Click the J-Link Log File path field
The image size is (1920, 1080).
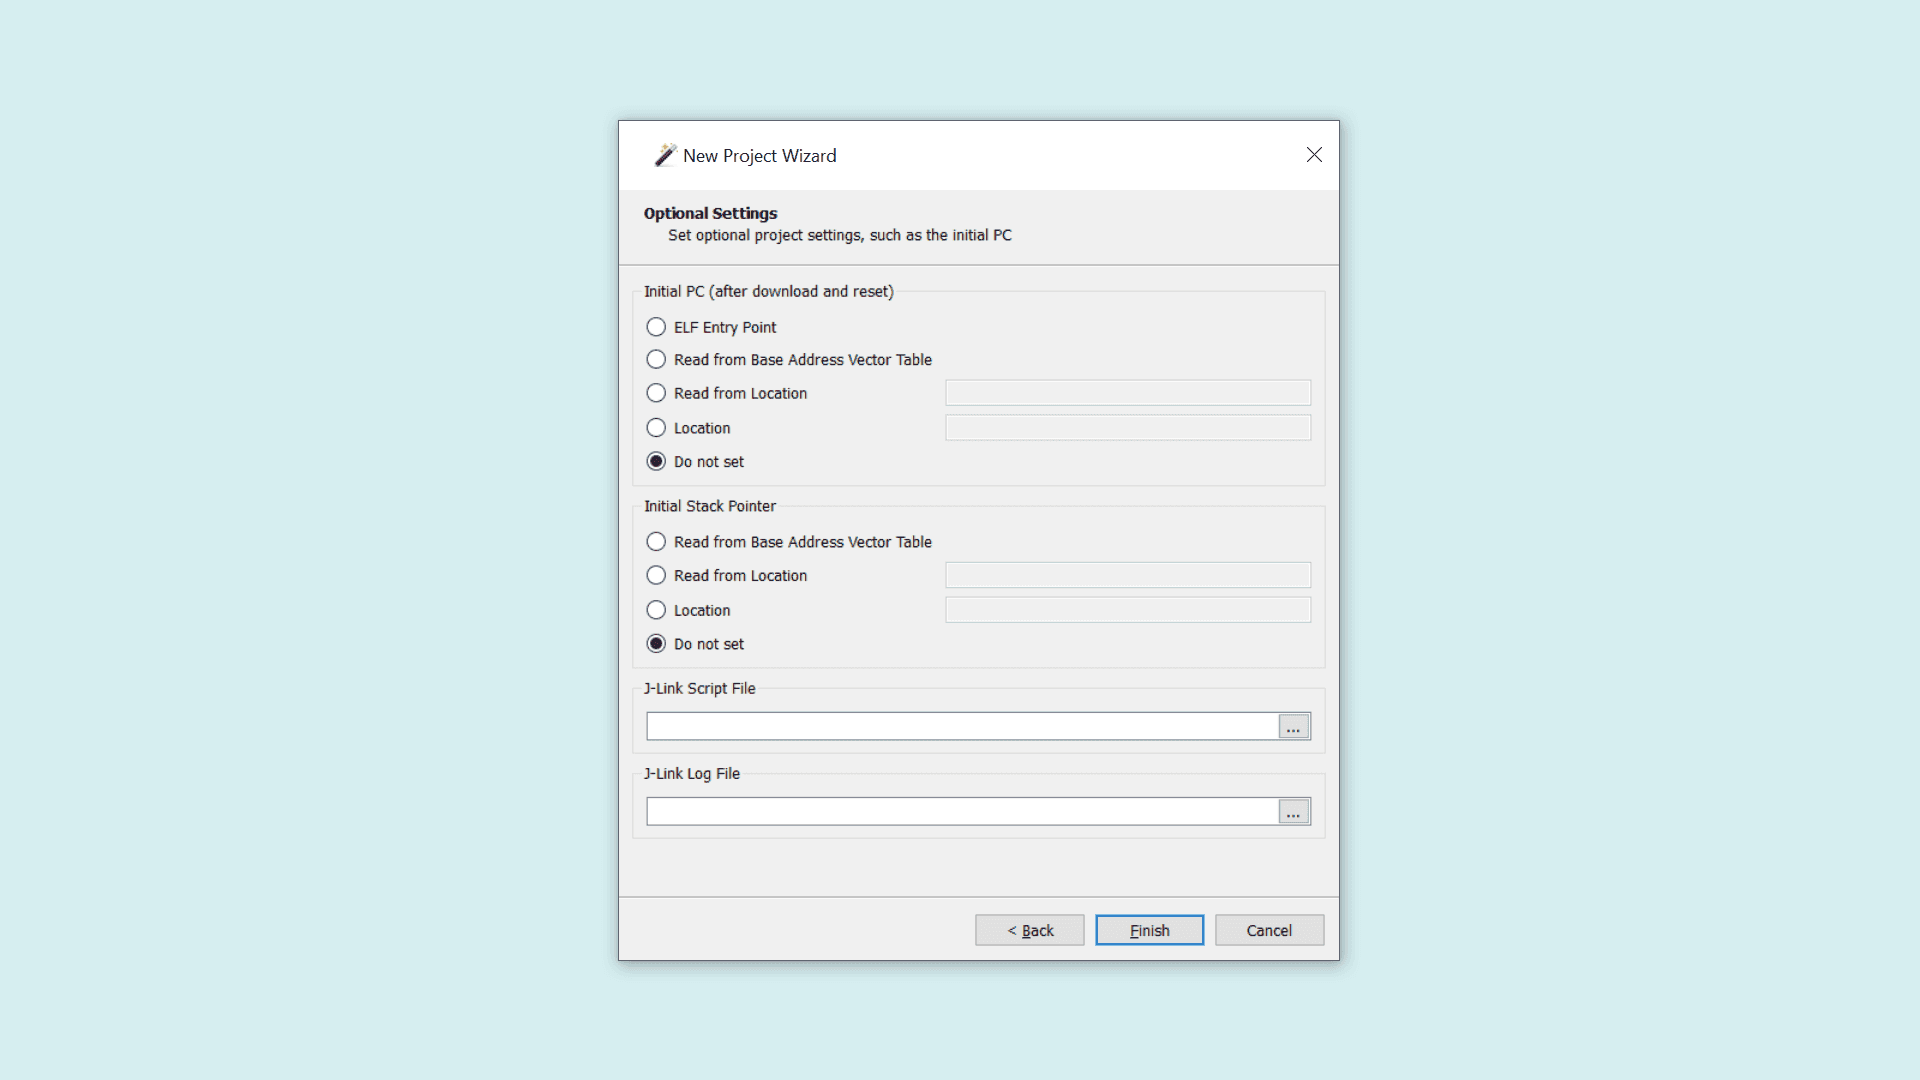[x=961, y=812]
